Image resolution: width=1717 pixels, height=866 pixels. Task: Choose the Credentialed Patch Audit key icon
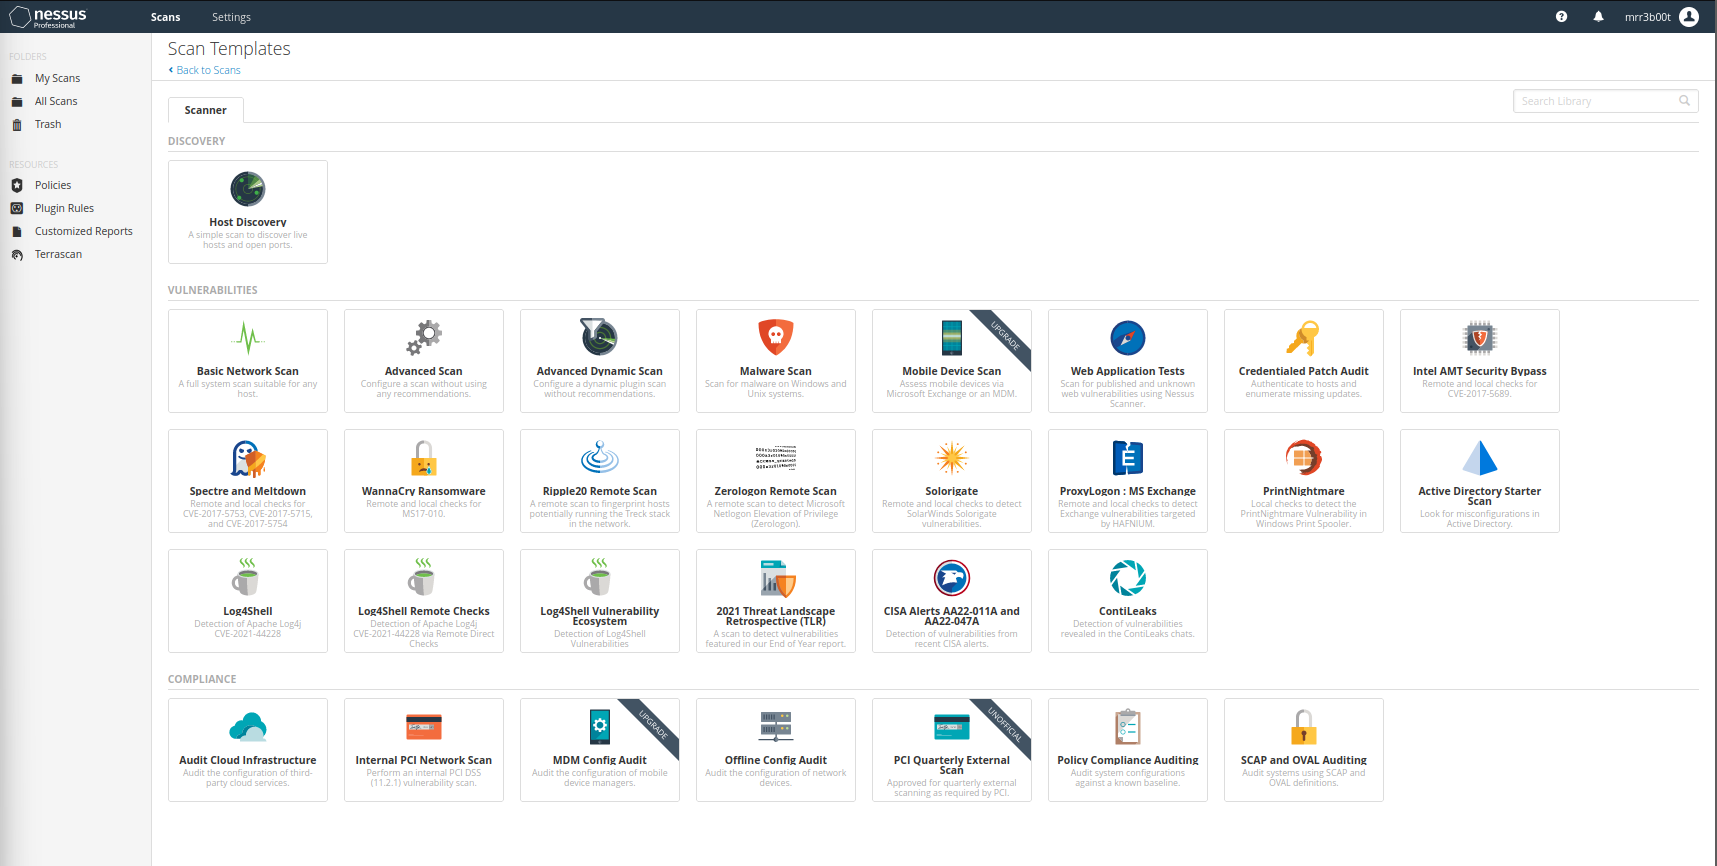pos(1303,338)
